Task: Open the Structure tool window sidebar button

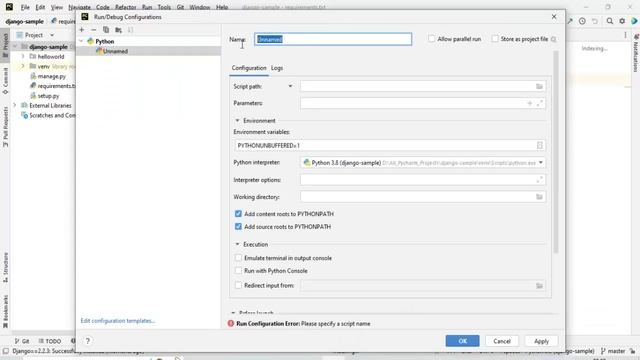Action: point(5,267)
